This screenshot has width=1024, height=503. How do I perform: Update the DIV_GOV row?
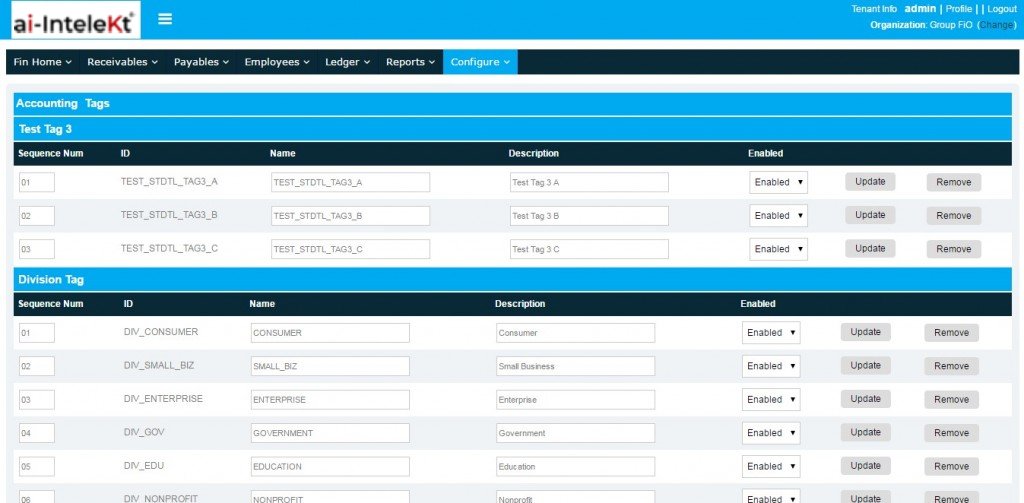865,432
